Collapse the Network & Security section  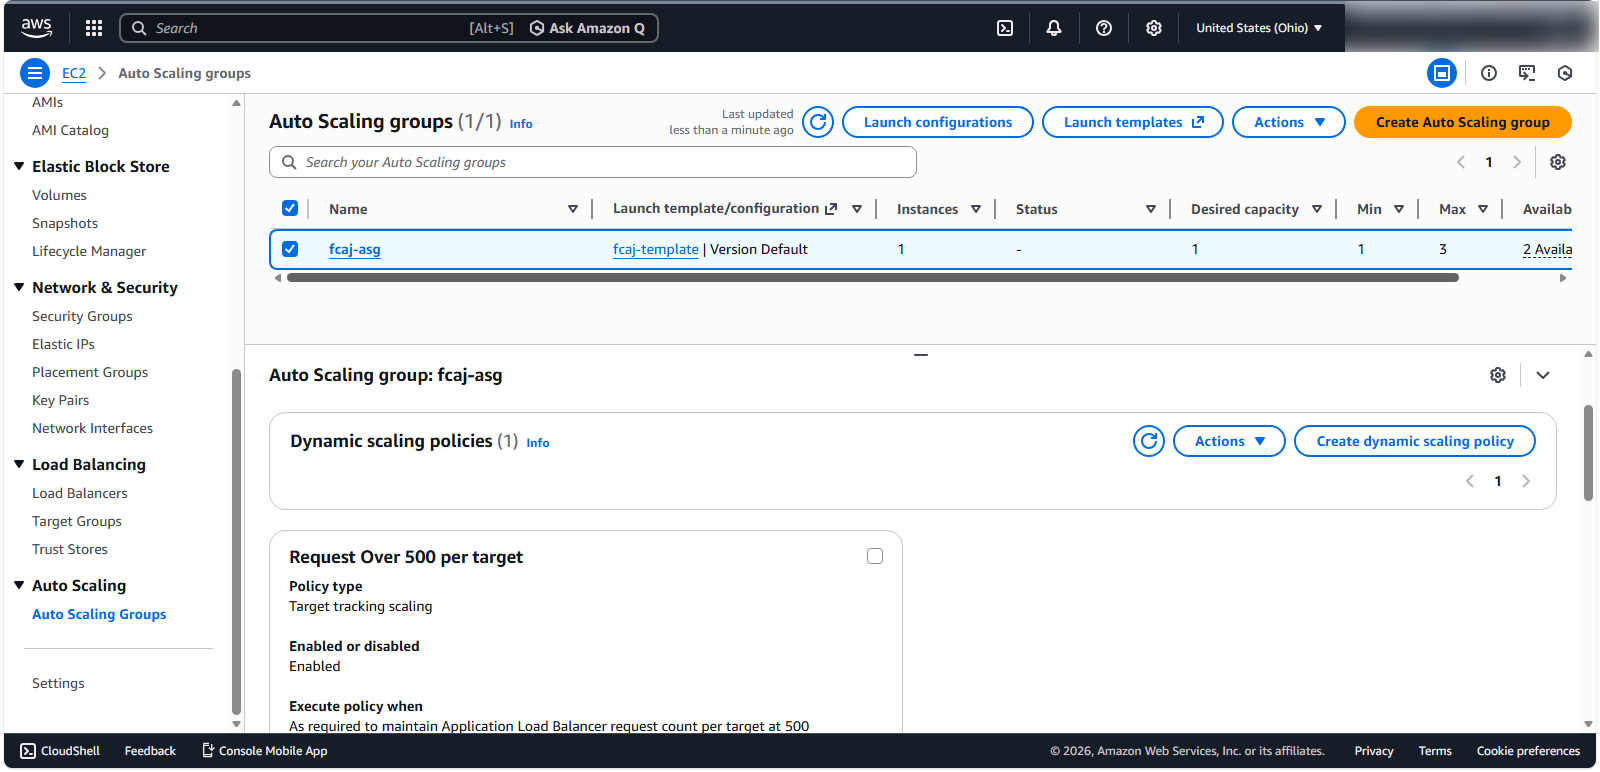click(x=19, y=287)
